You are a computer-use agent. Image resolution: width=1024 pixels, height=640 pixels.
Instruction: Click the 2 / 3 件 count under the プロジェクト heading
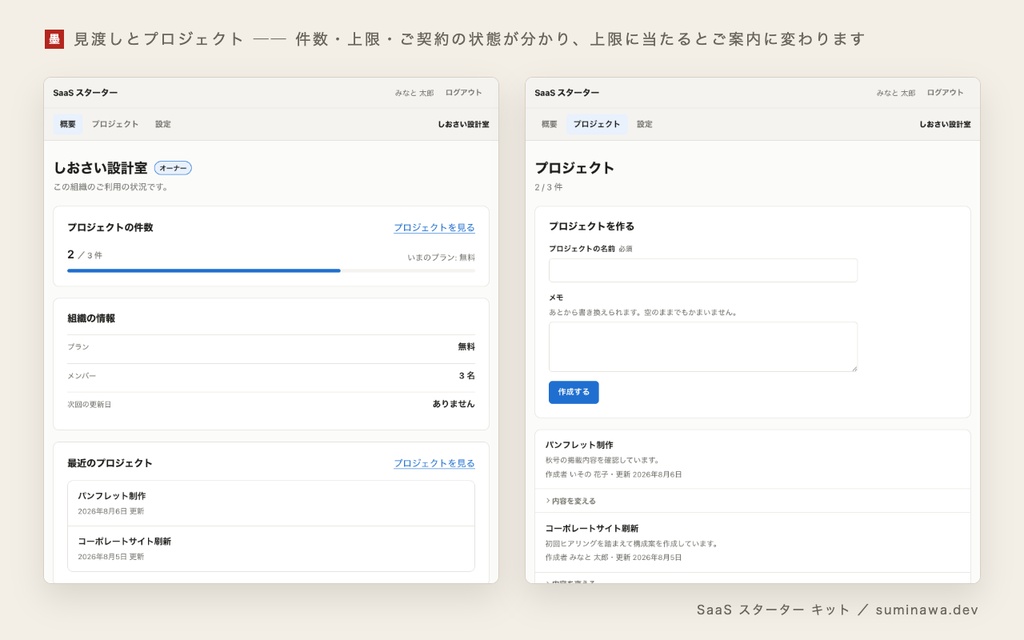[x=549, y=187]
